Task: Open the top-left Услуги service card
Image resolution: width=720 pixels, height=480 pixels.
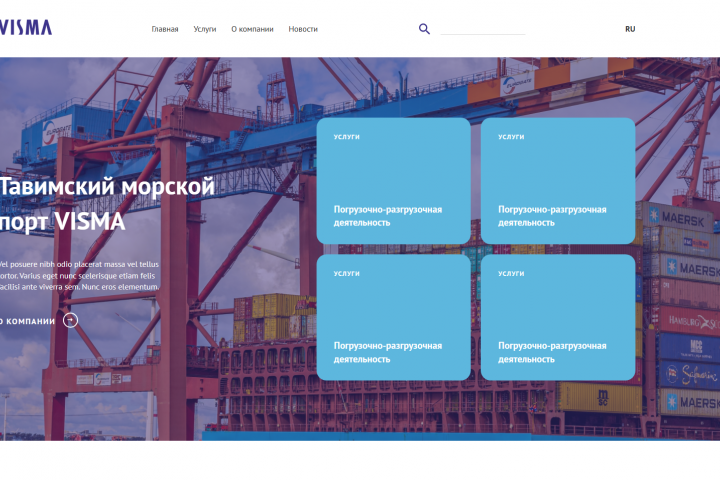Action: tap(394, 181)
